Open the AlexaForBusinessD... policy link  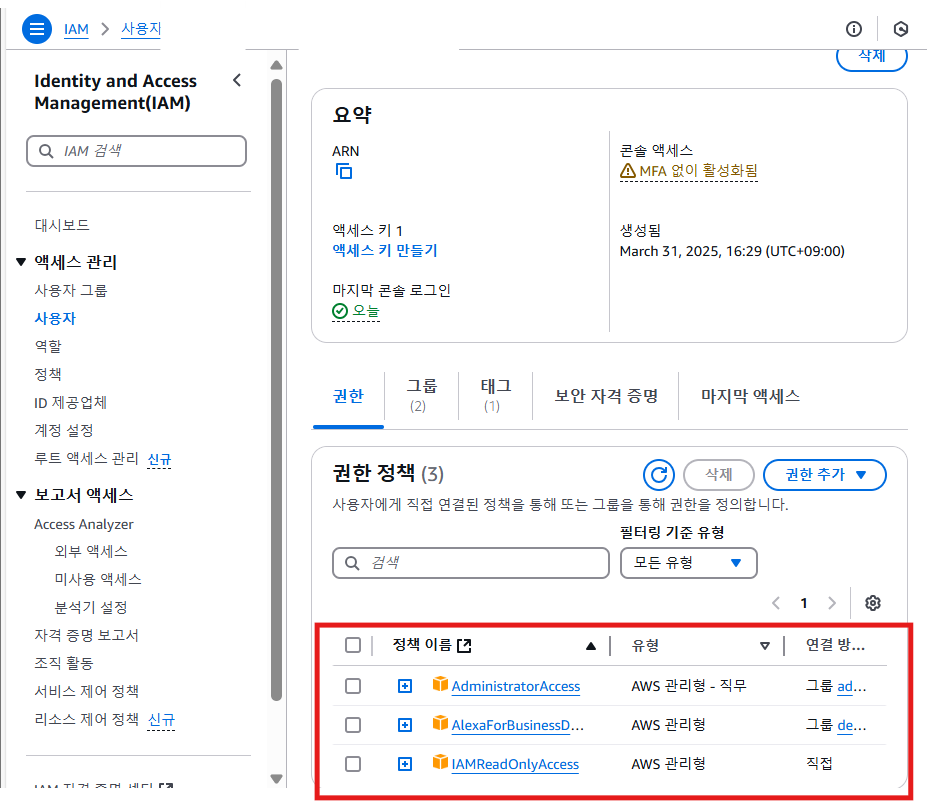click(x=517, y=725)
